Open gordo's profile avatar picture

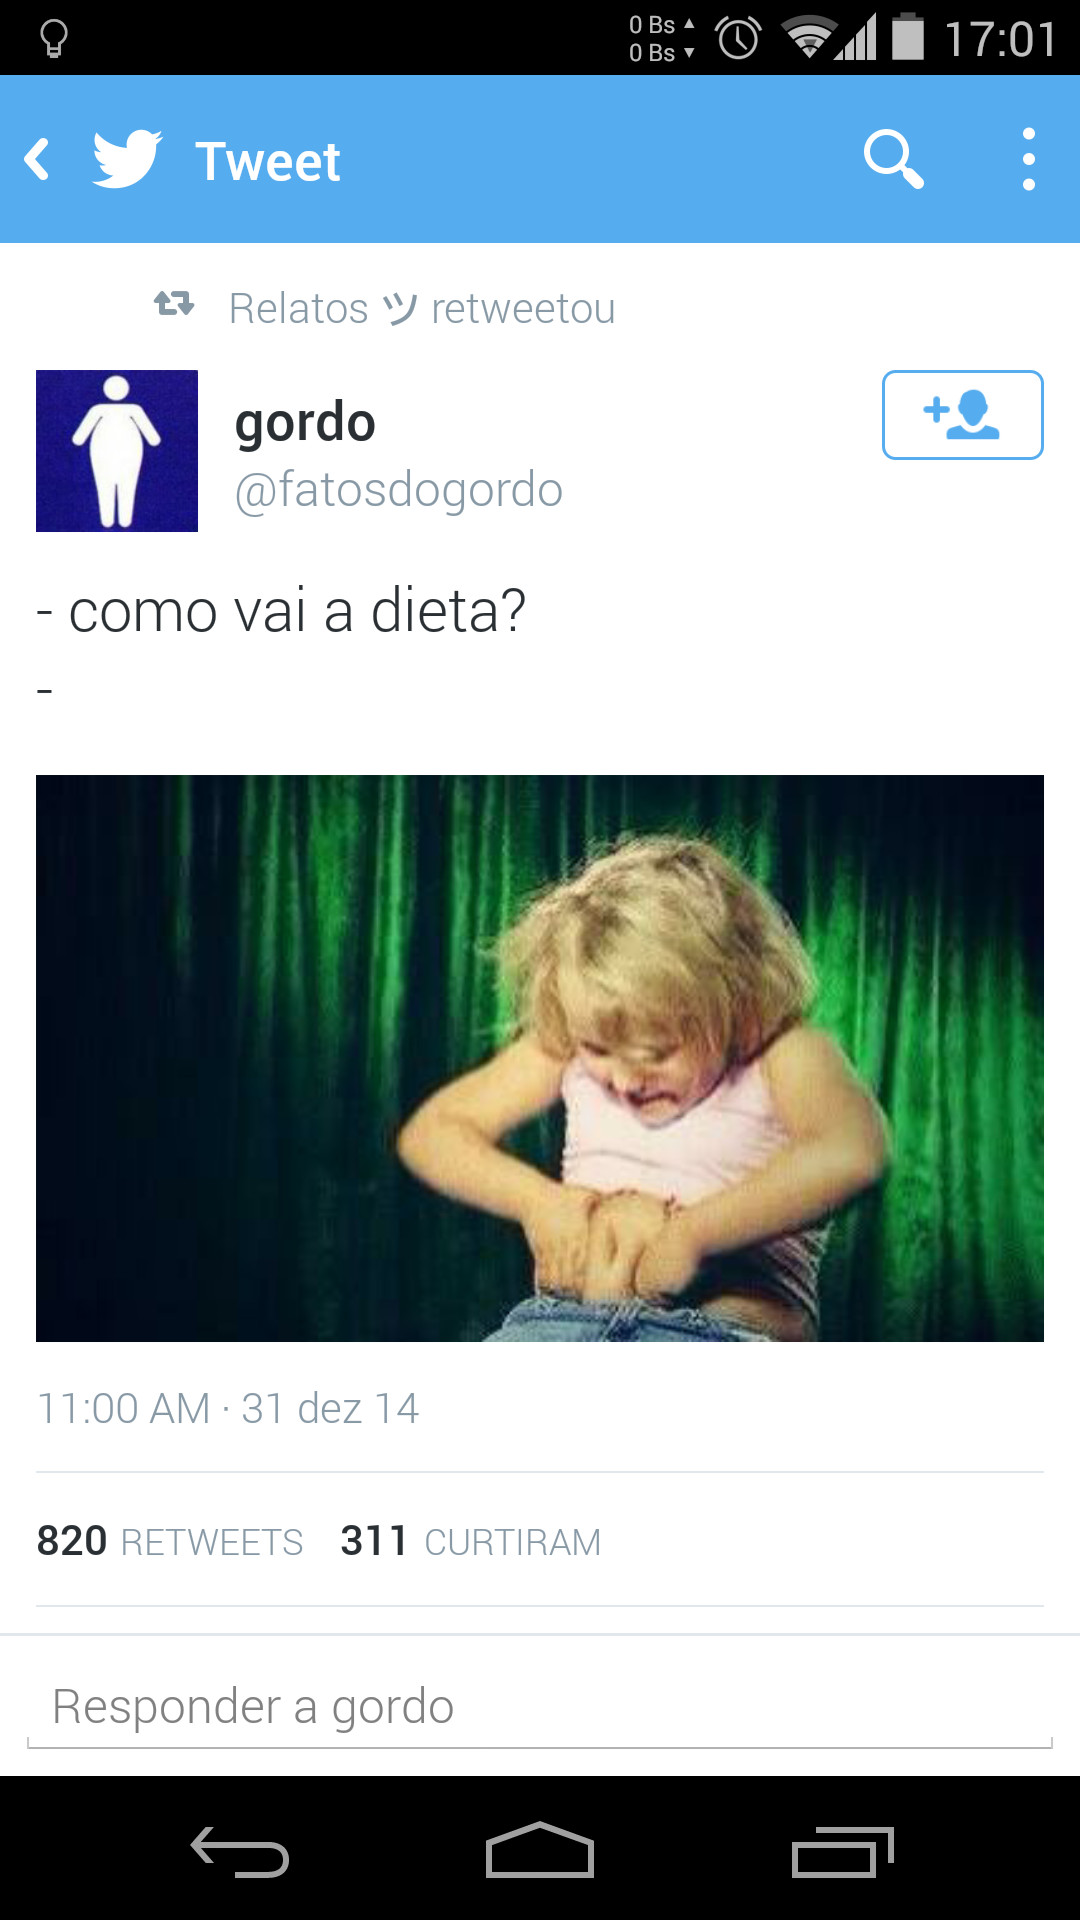(117, 451)
